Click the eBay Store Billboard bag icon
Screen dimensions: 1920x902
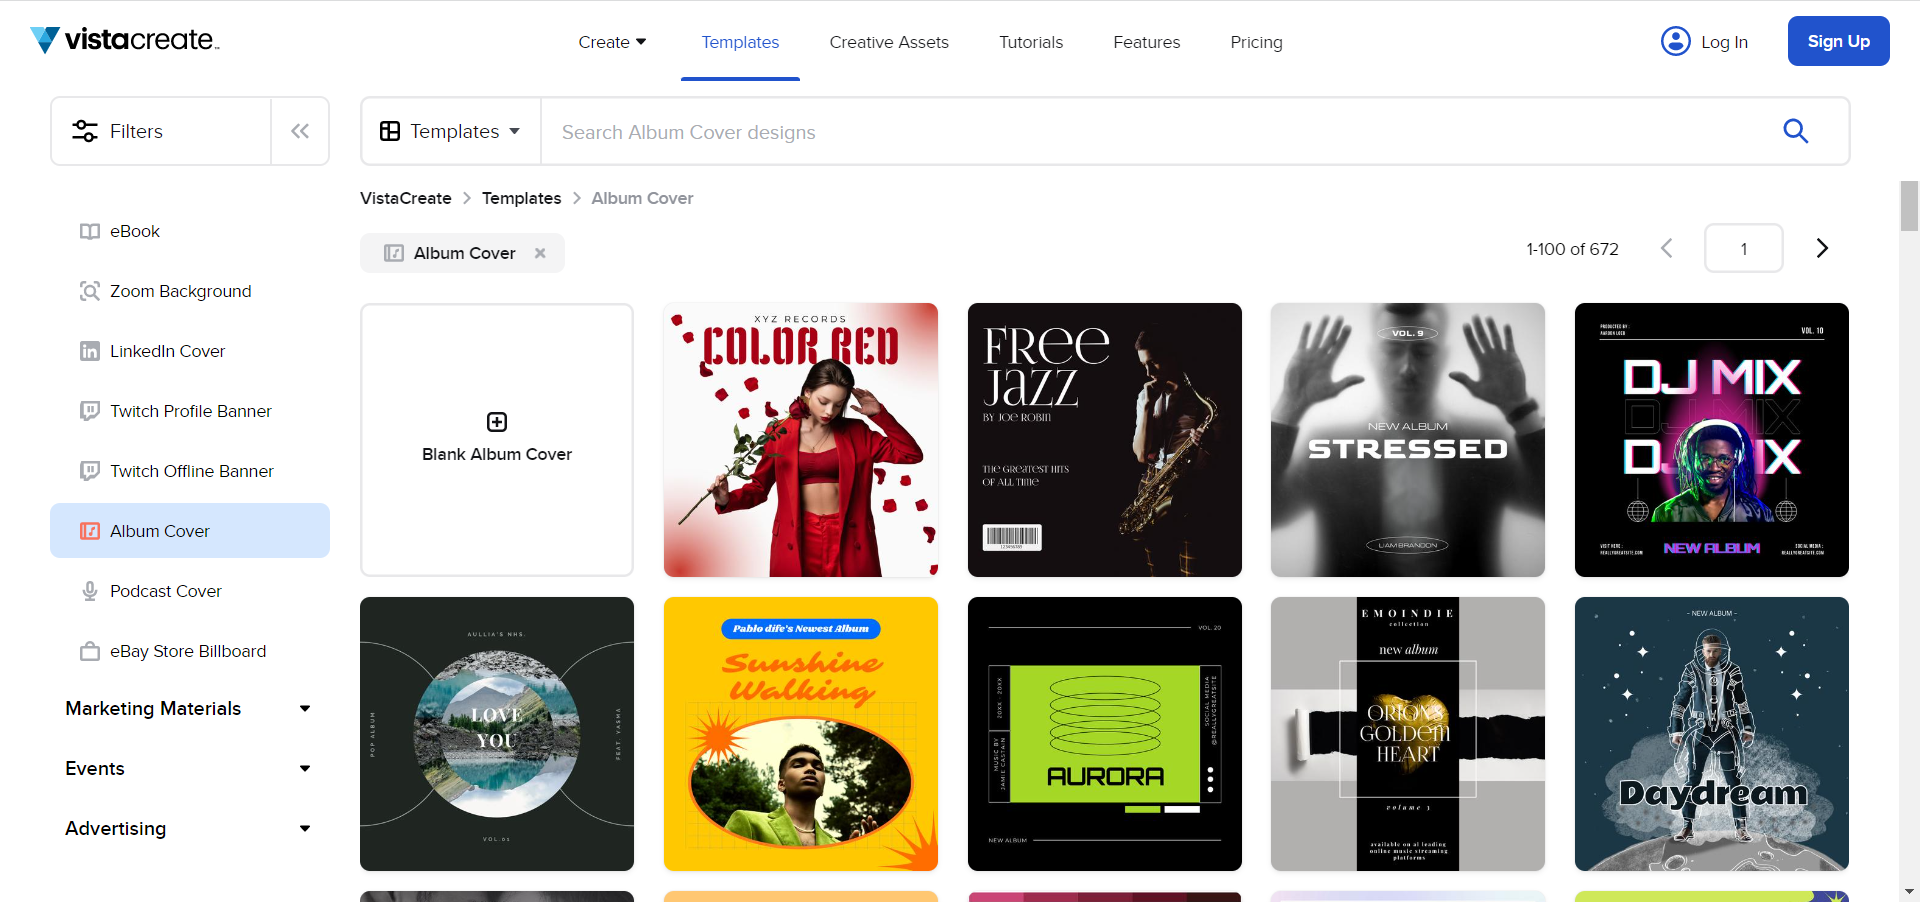(90, 651)
